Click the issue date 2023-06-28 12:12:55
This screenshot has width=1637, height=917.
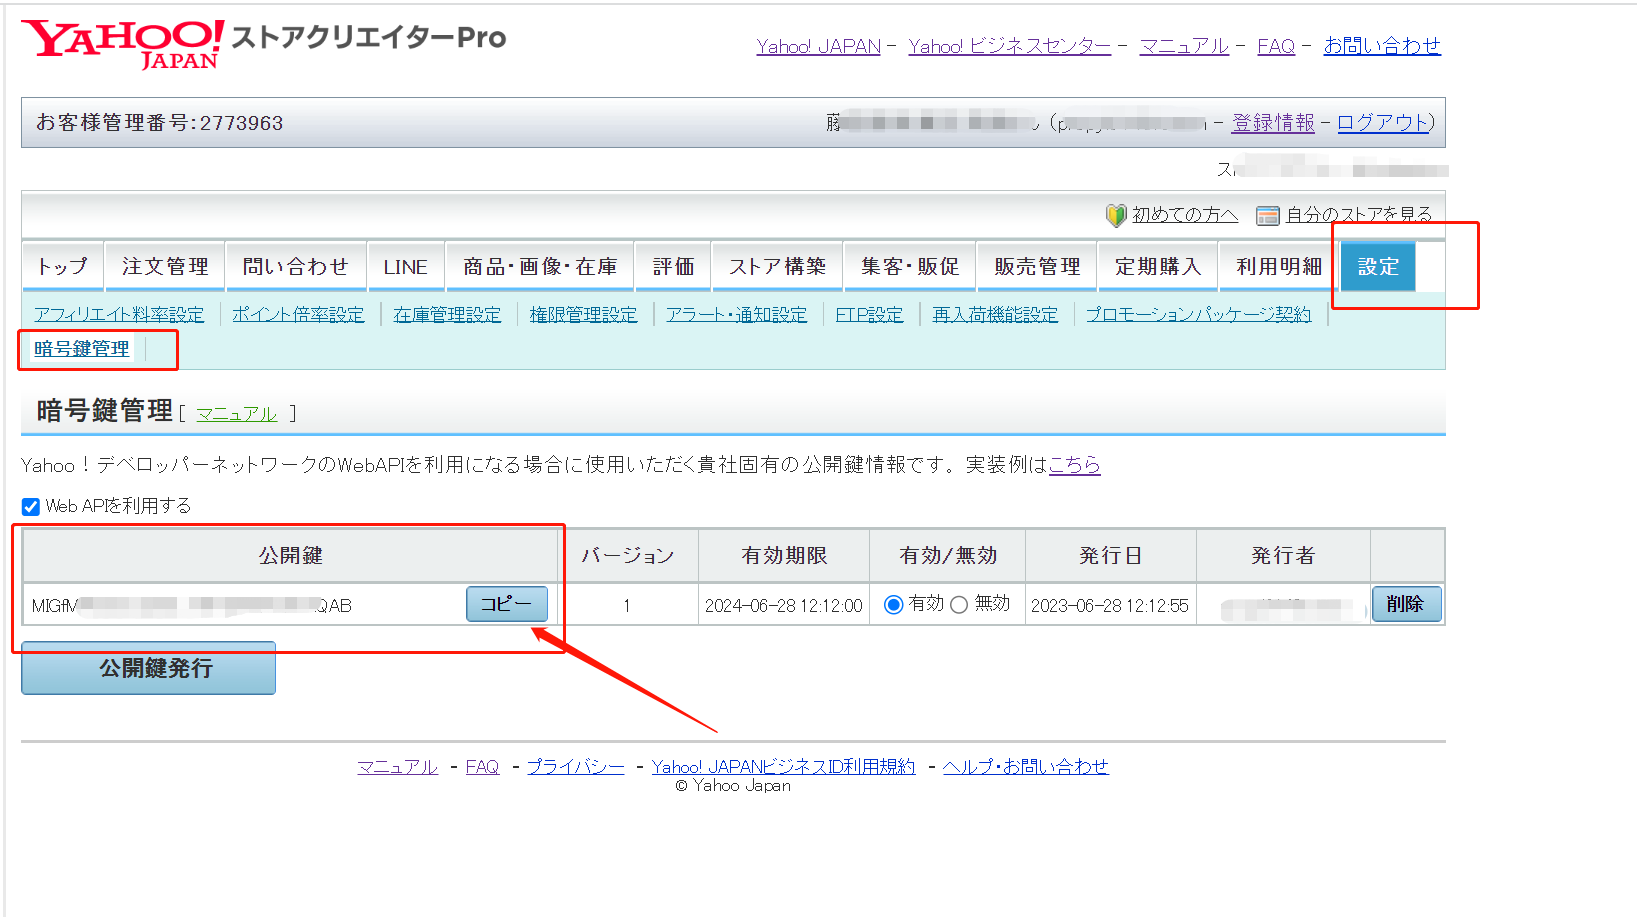coord(1110,606)
